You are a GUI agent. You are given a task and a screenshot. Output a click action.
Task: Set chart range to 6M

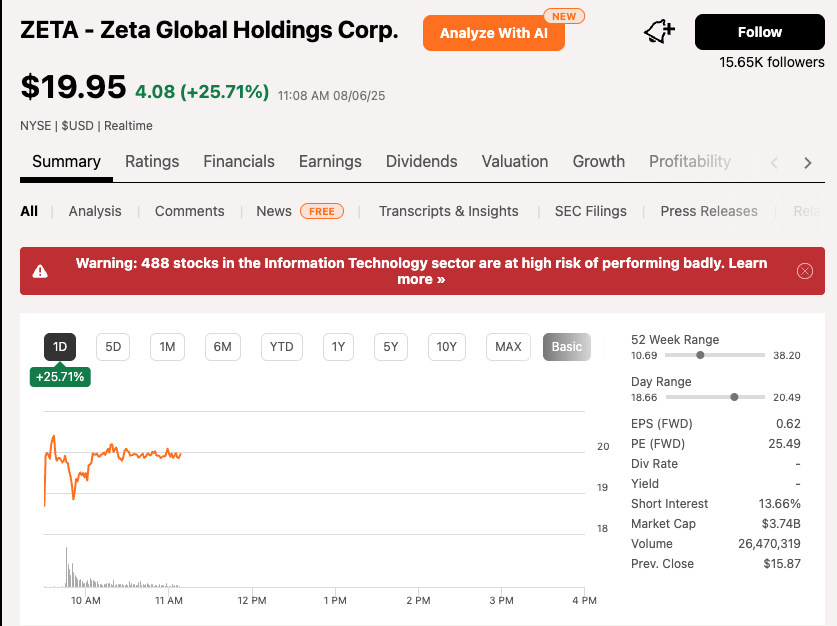(223, 347)
